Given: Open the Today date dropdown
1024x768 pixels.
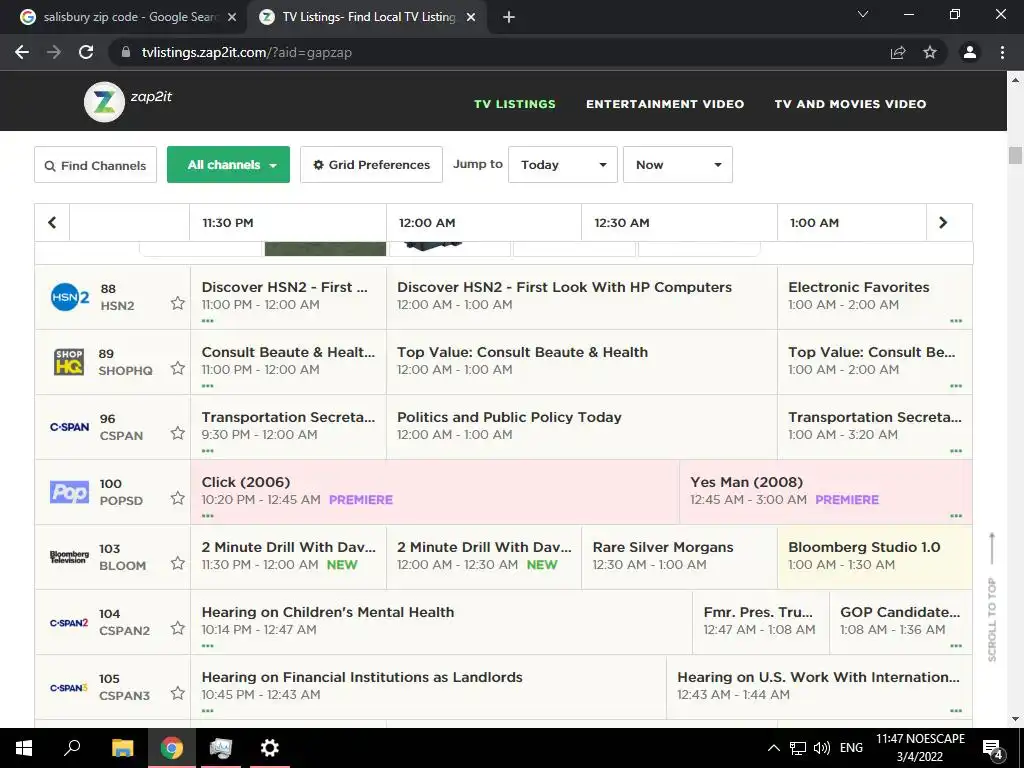Looking at the screenshot, I should [563, 165].
